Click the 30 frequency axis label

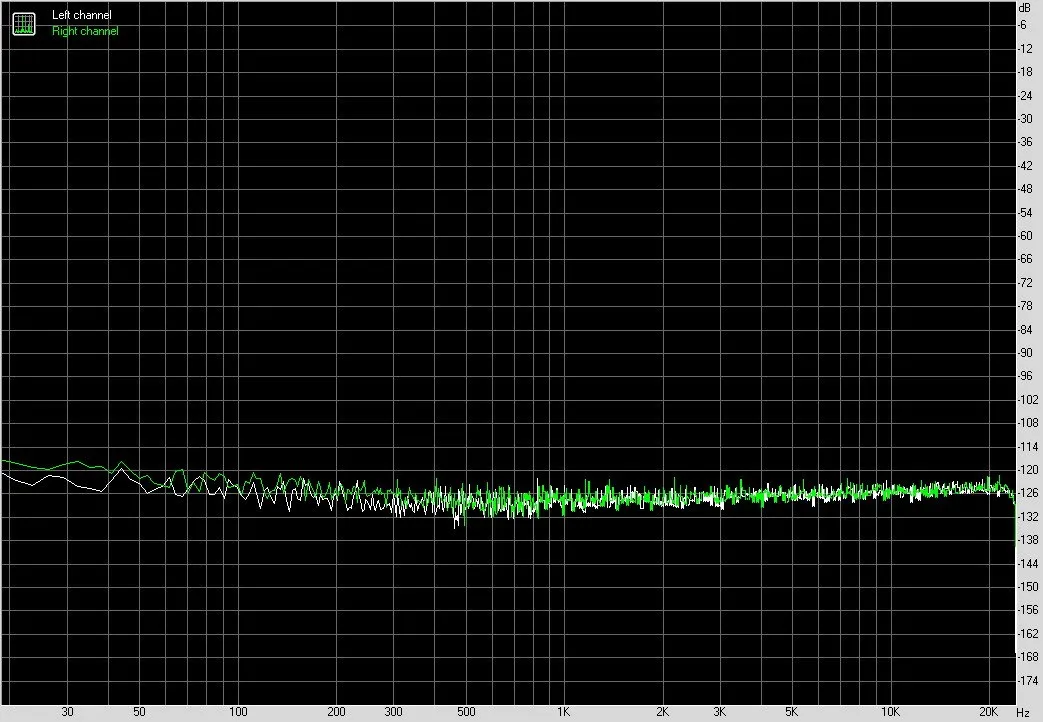pos(67,712)
